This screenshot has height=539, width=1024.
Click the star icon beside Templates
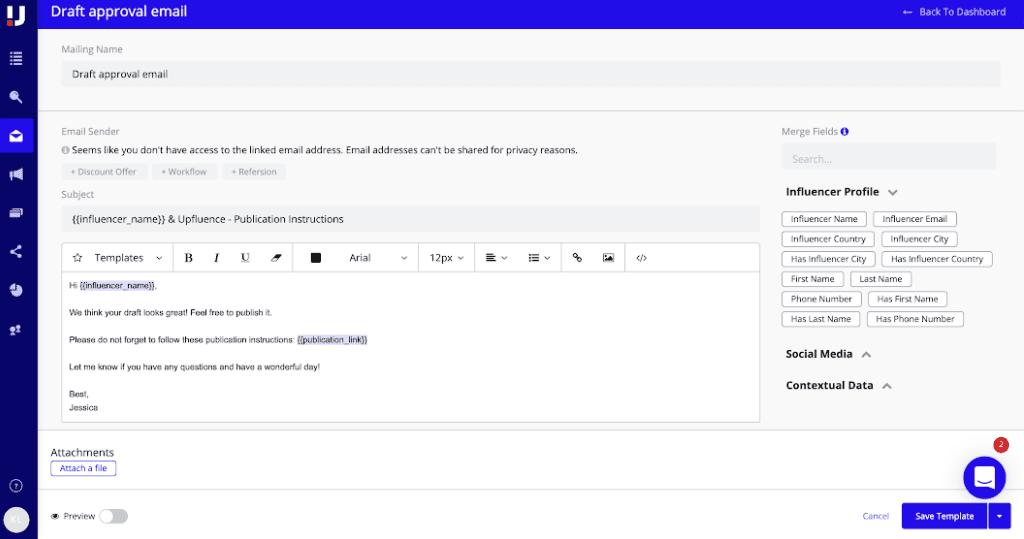tap(78, 258)
